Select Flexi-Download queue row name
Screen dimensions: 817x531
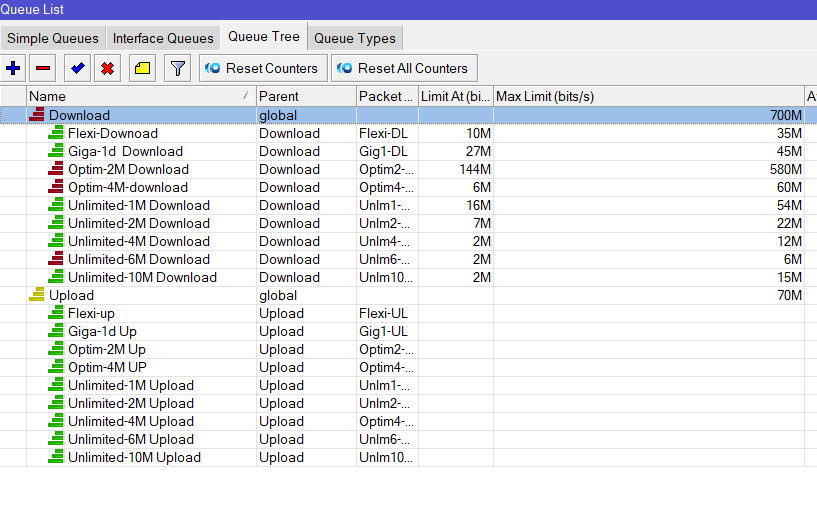pos(113,133)
